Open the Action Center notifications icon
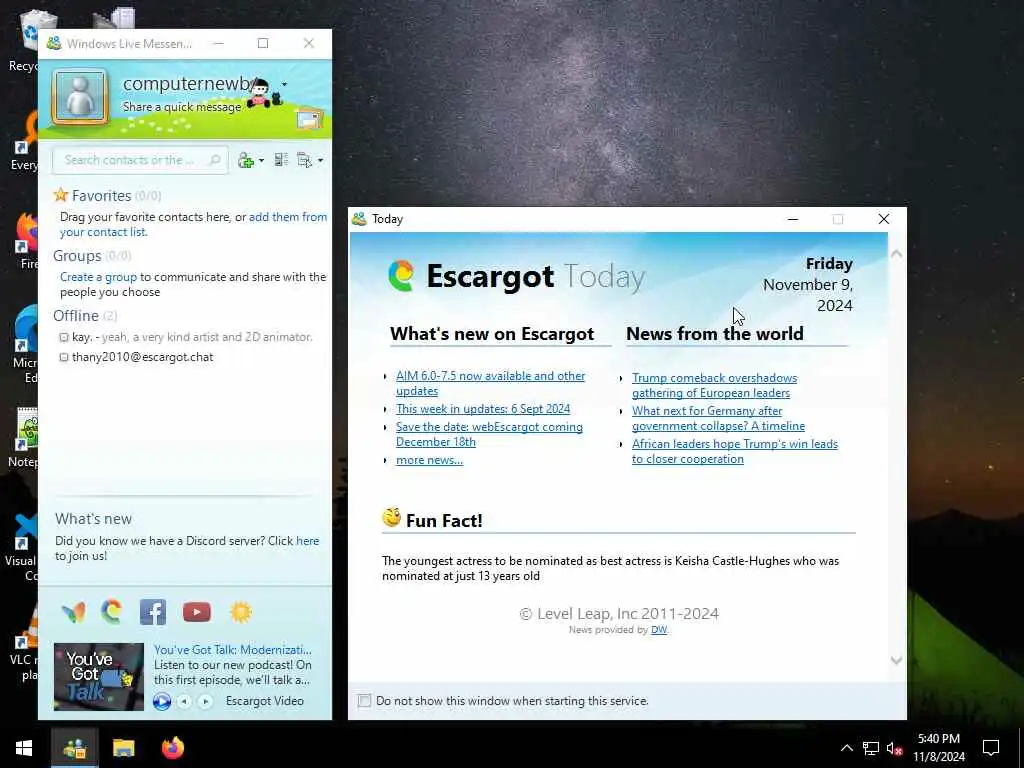Image resolution: width=1024 pixels, height=768 pixels. tap(991, 748)
